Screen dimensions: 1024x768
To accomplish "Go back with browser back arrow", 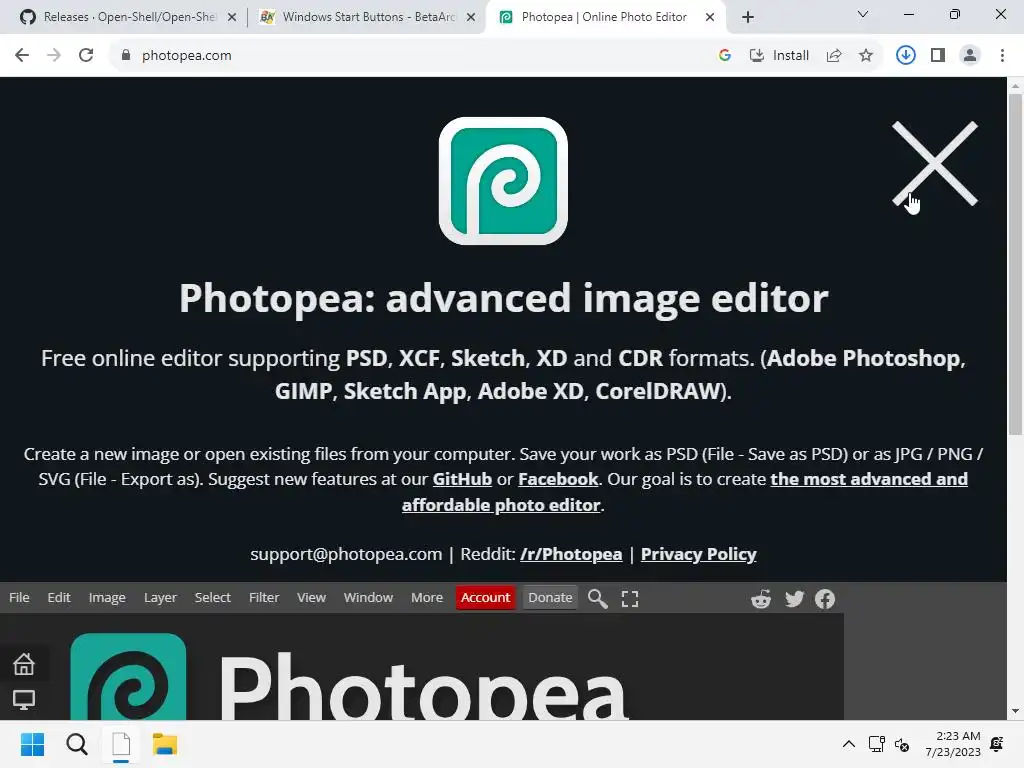I will tap(22, 56).
